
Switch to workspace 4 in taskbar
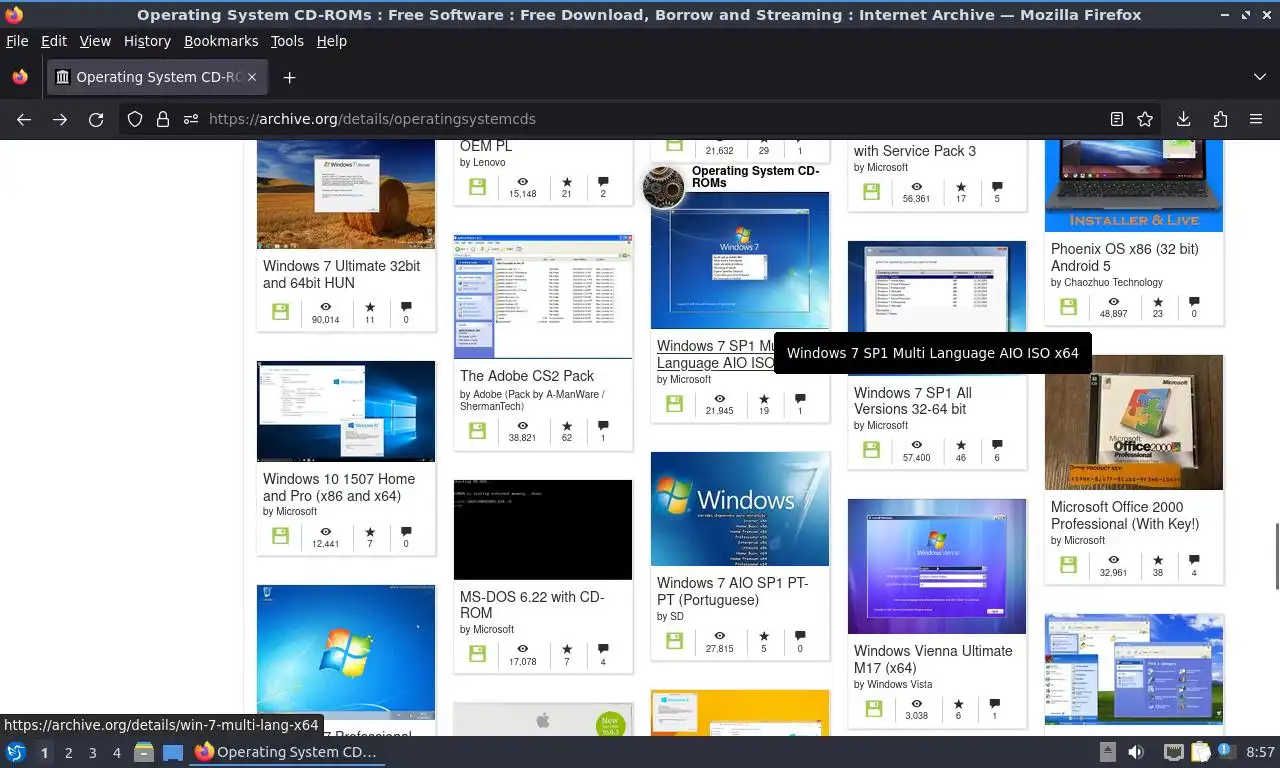(117, 753)
